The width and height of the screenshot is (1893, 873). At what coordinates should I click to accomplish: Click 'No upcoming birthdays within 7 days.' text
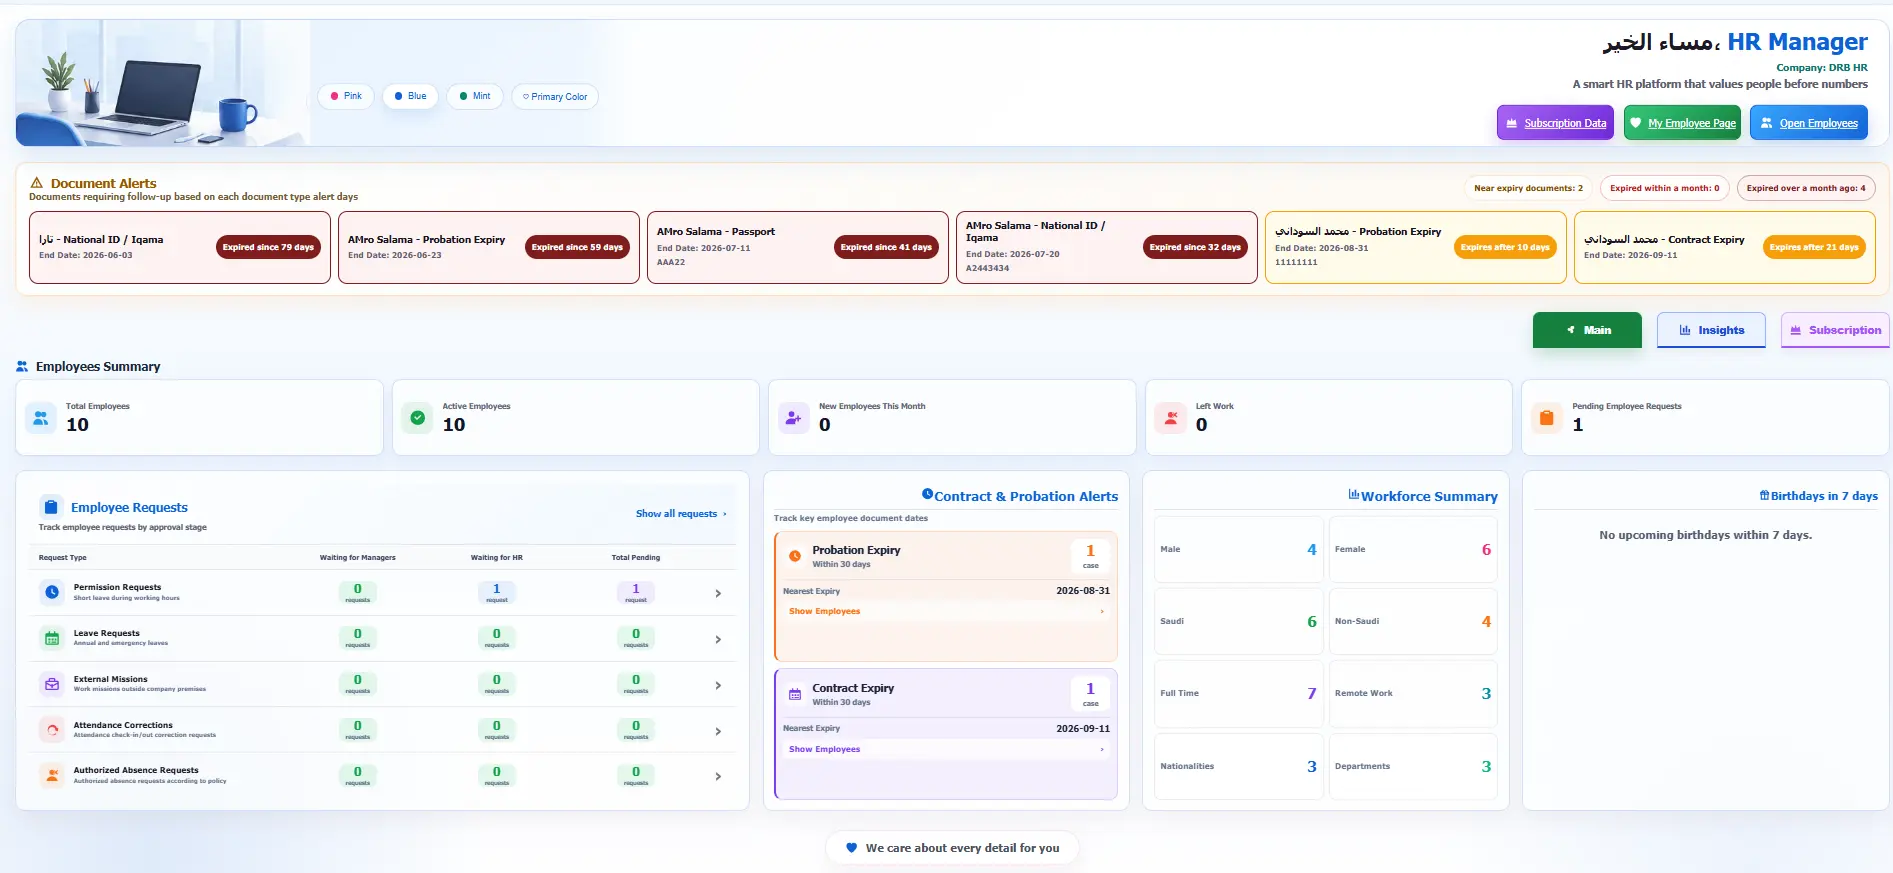[1705, 535]
